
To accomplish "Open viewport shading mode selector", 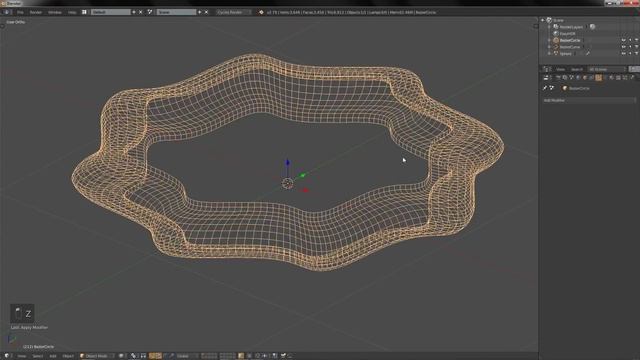I will [x=122, y=356].
